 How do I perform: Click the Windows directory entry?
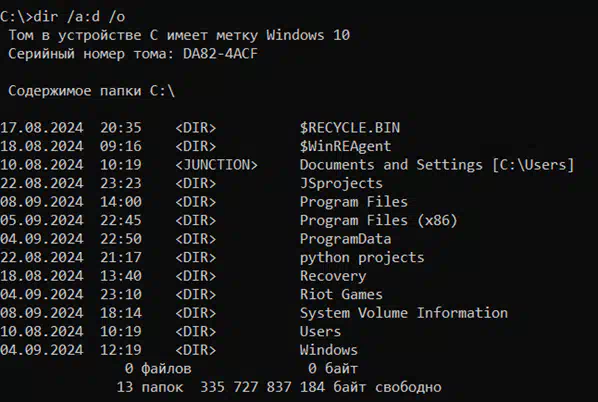[x=328, y=350]
